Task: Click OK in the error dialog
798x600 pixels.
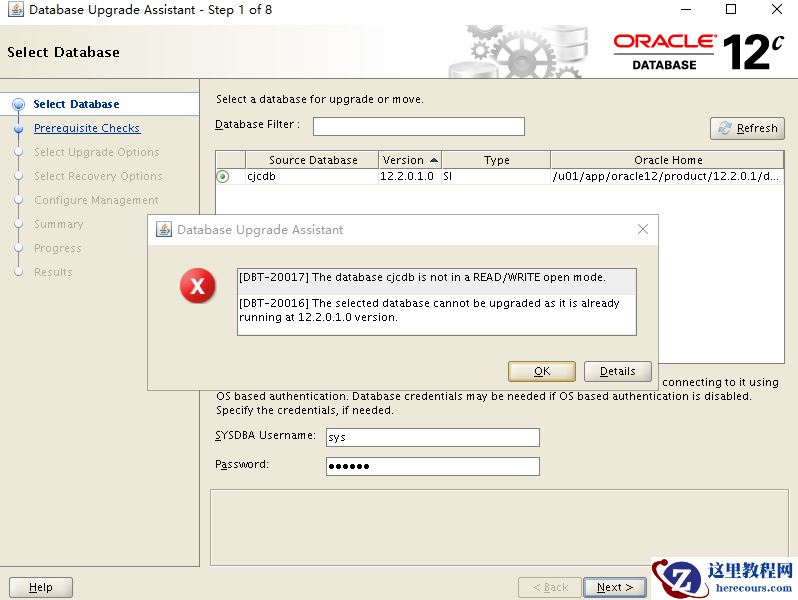Action: (542, 371)
